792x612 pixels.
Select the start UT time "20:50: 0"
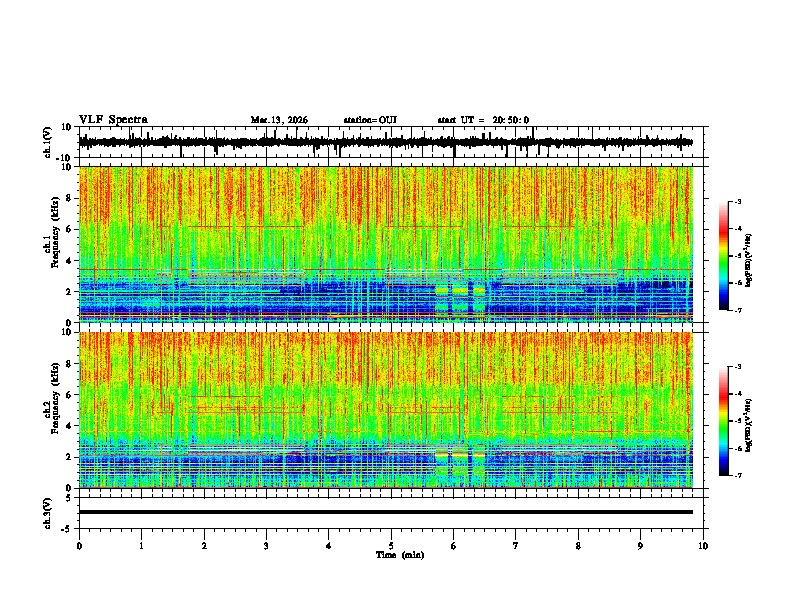pos(511,120)
